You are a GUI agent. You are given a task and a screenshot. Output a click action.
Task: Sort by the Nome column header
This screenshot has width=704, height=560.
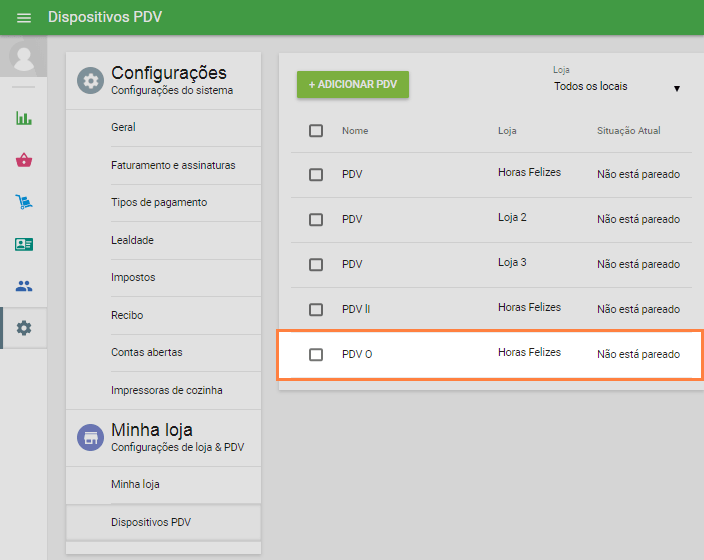click(x=355, y=131)
